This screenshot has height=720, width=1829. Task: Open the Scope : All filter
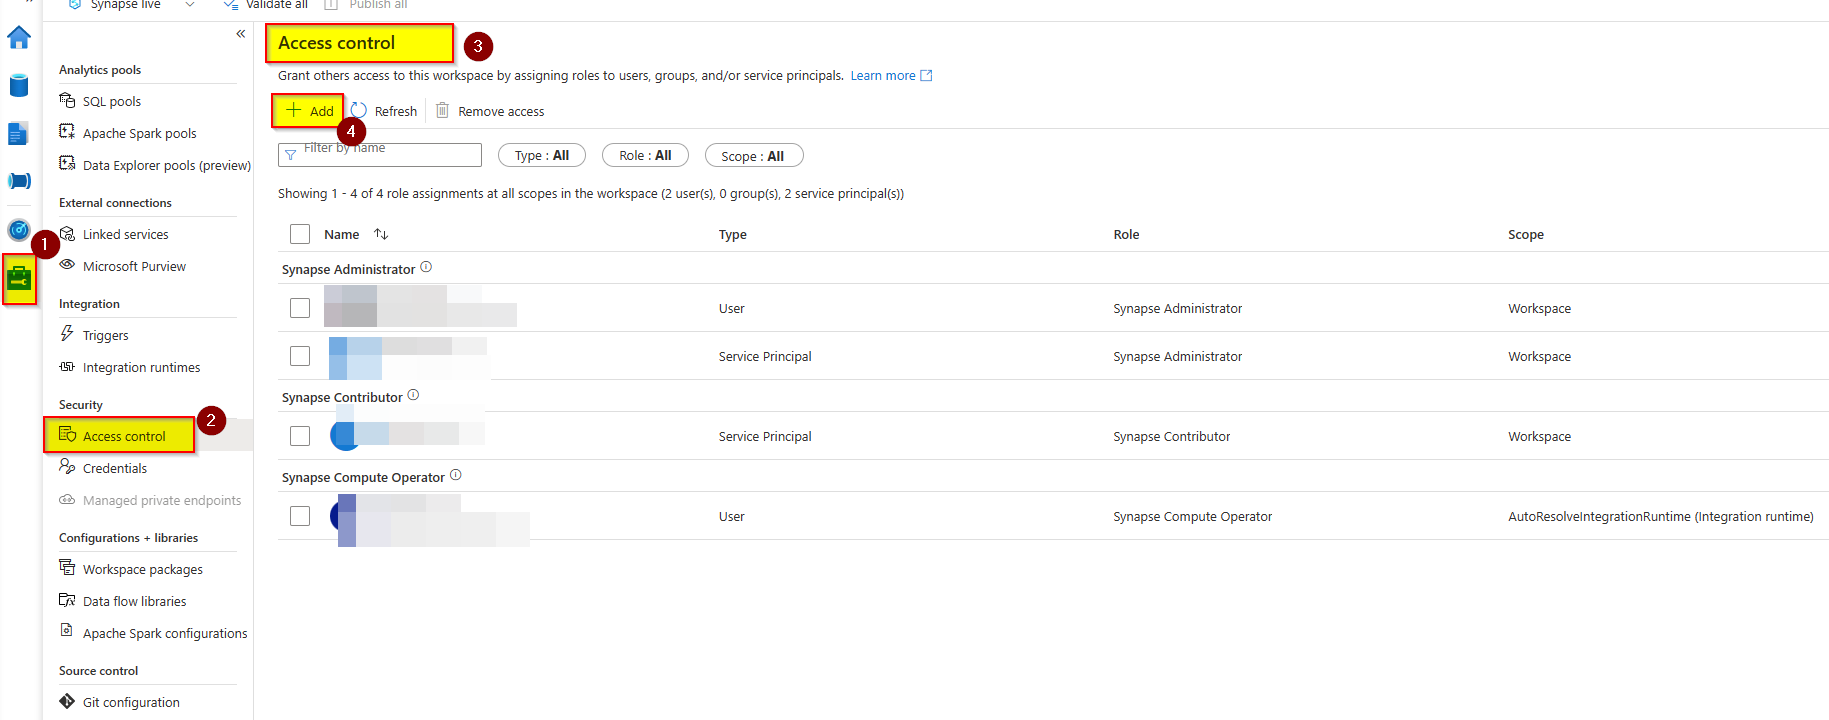(753, 155)
